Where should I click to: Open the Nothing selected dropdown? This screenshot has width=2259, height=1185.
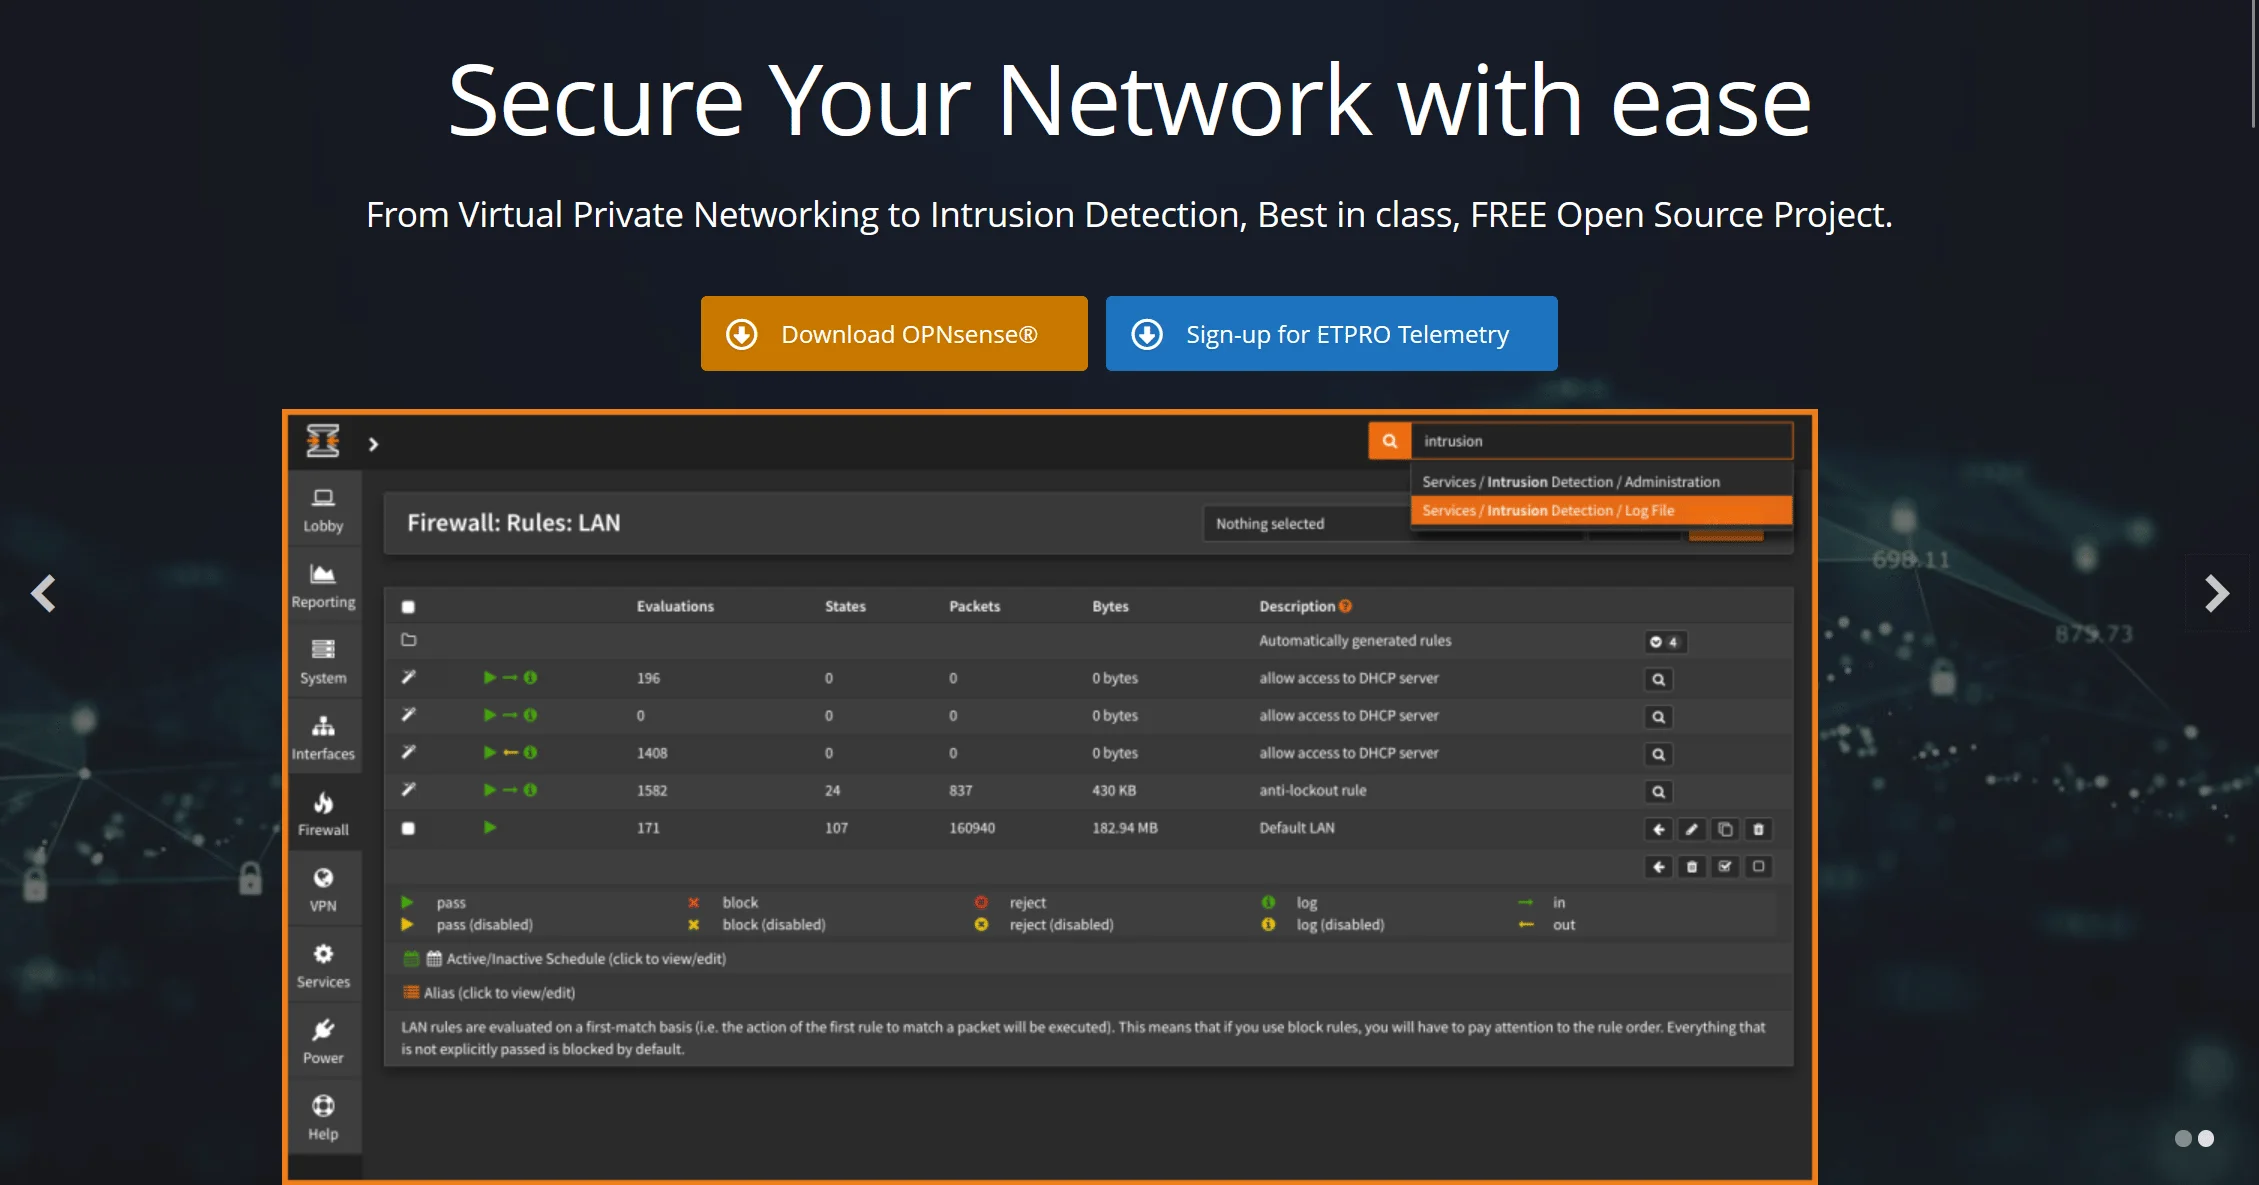(1306, 524)
